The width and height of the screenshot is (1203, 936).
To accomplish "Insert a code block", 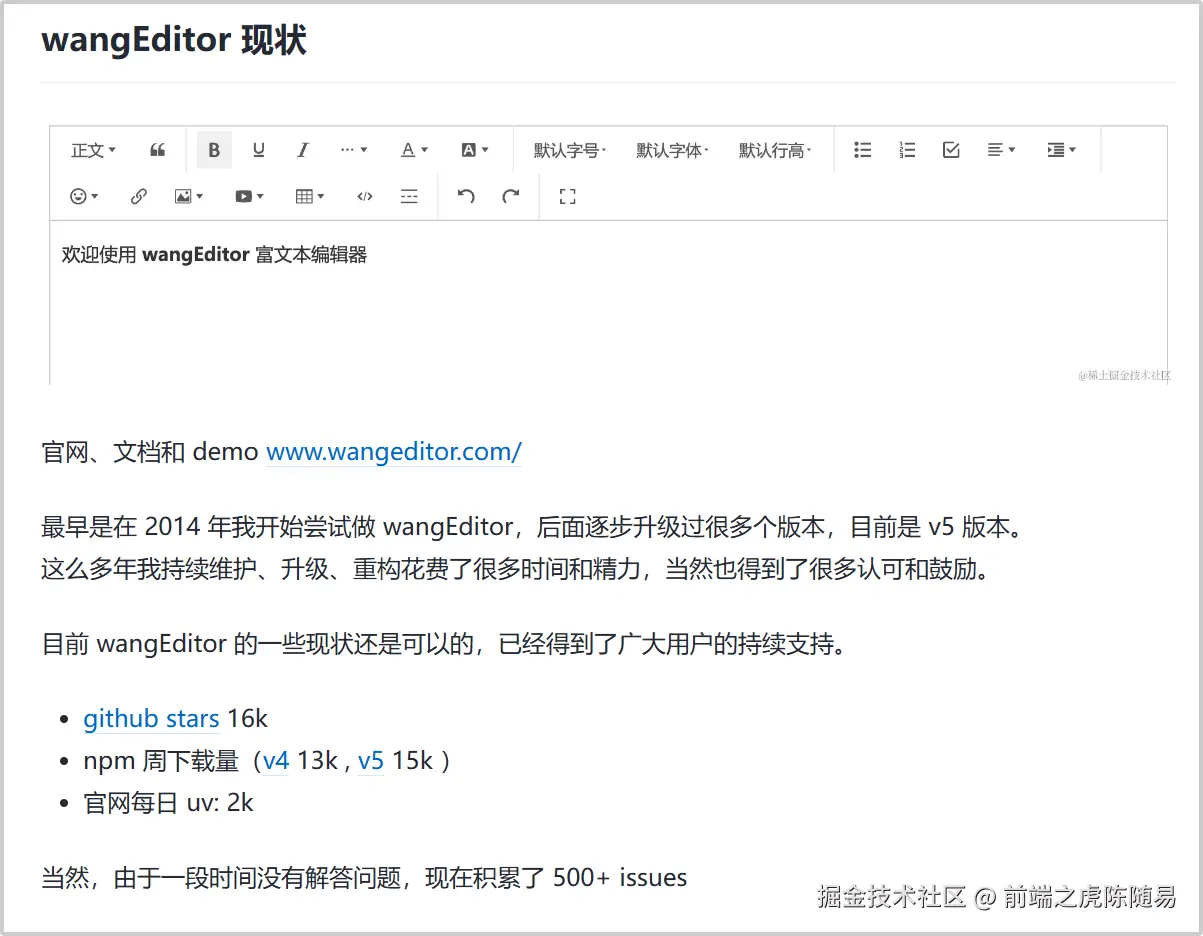I will (x=365, y=196).
